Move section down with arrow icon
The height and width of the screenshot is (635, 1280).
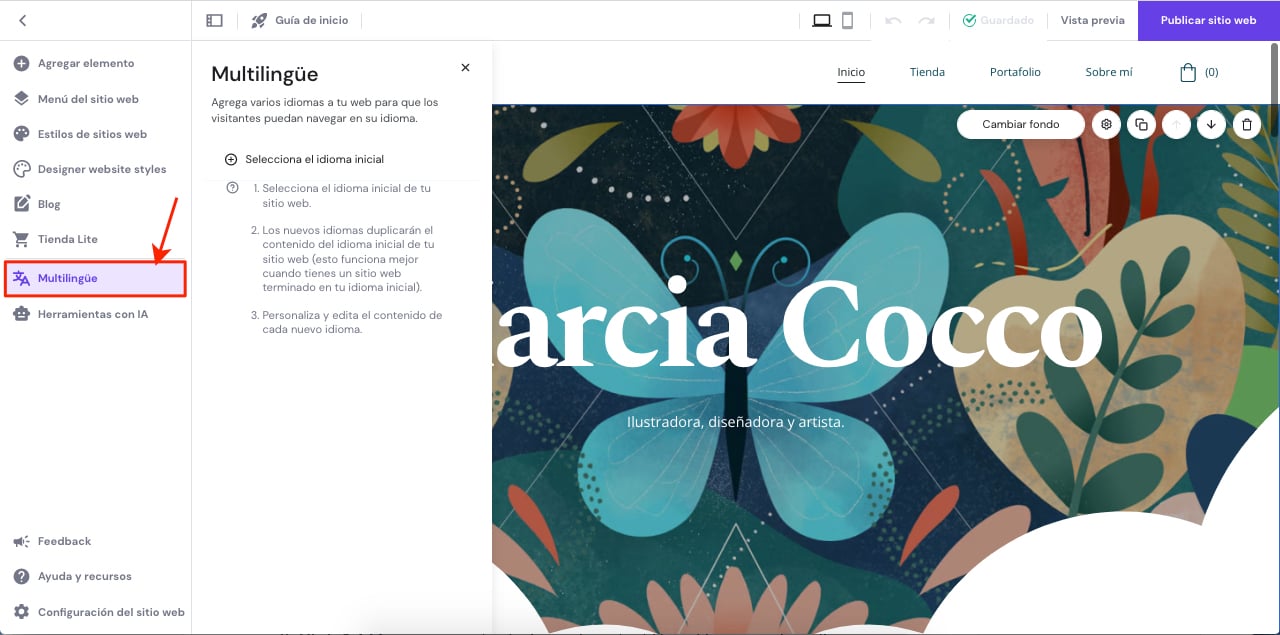click(1211, 125)
